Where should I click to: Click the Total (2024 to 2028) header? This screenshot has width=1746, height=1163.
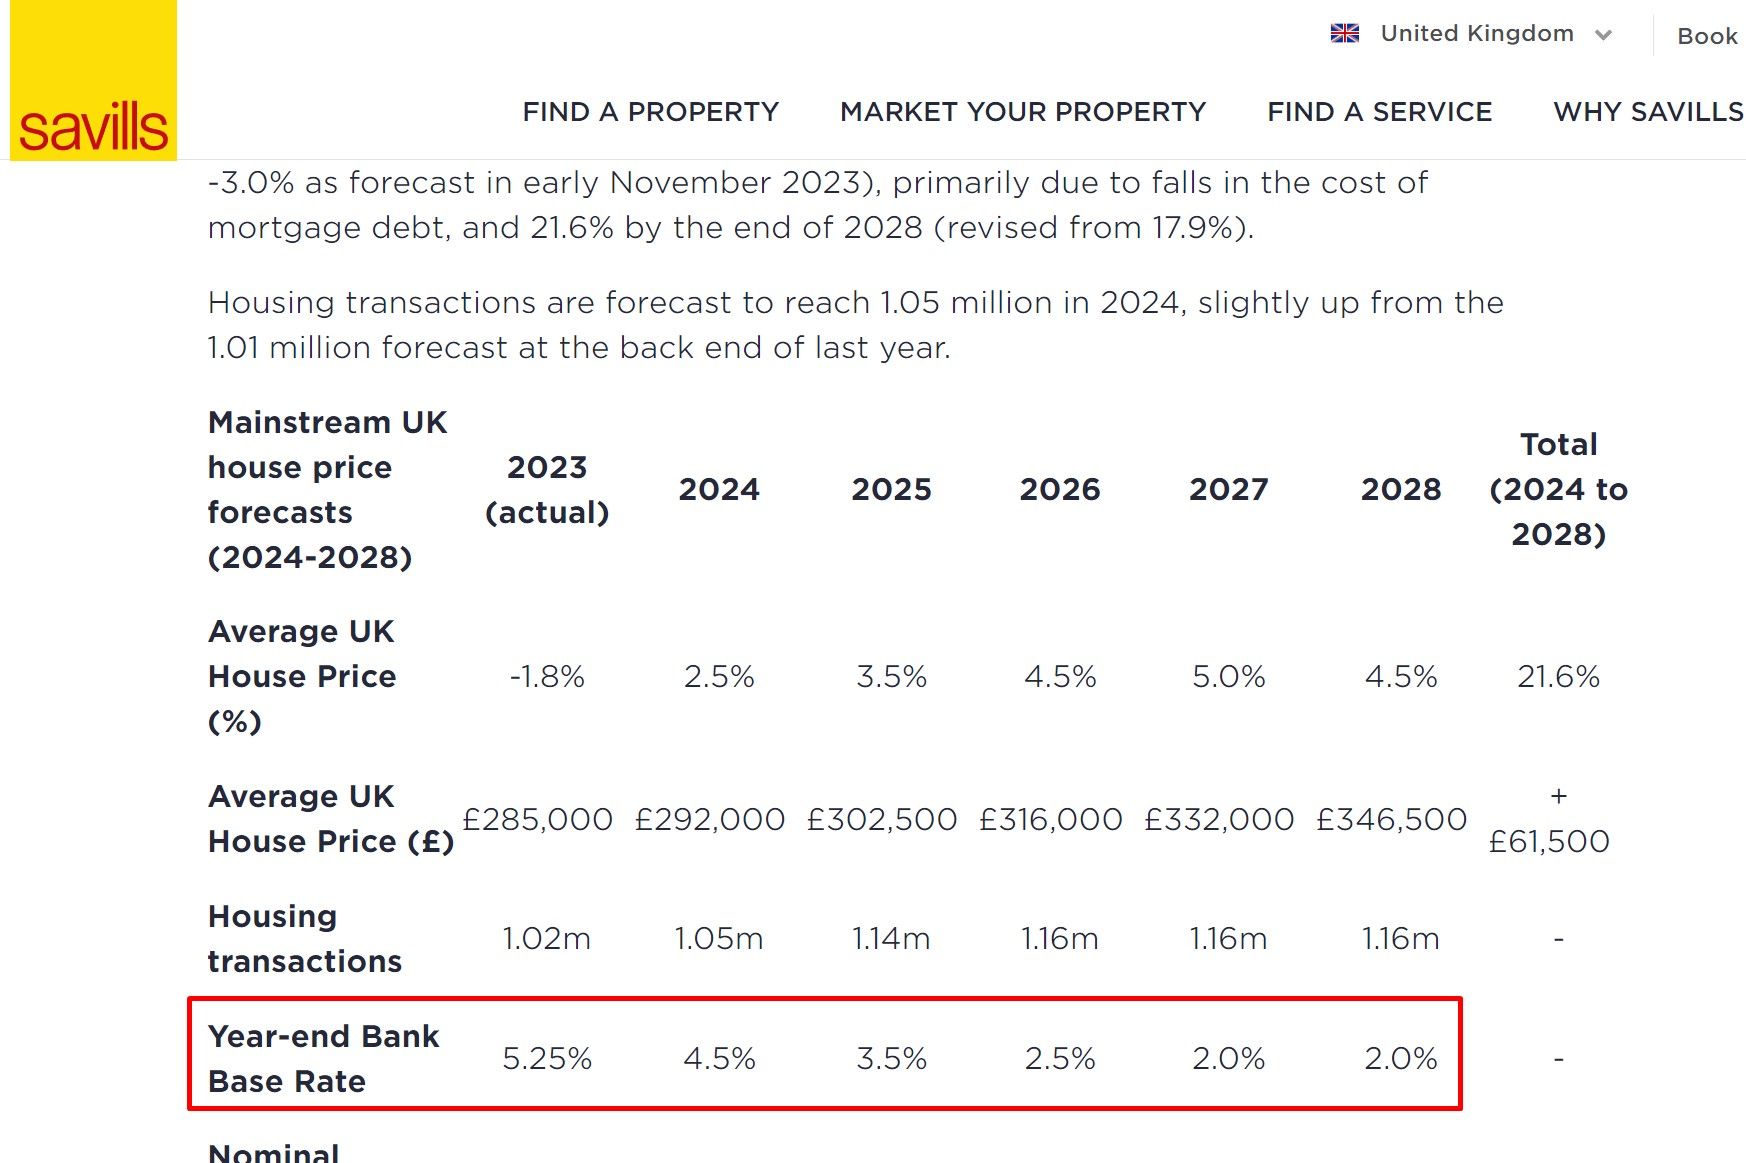(x=1558, y=489)
